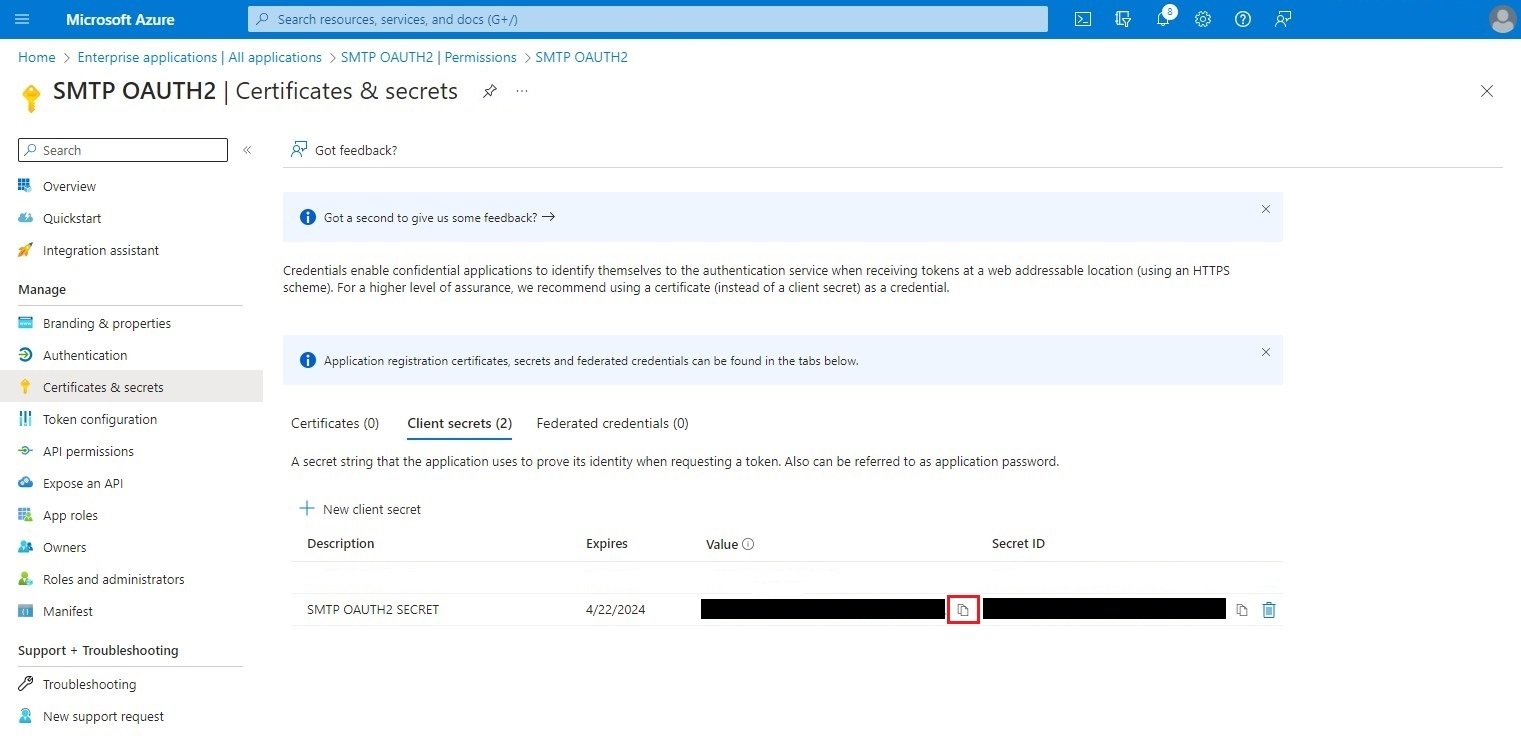Open the portal Settings gear
This screenshot has width=1521, height=750.
1202,19
